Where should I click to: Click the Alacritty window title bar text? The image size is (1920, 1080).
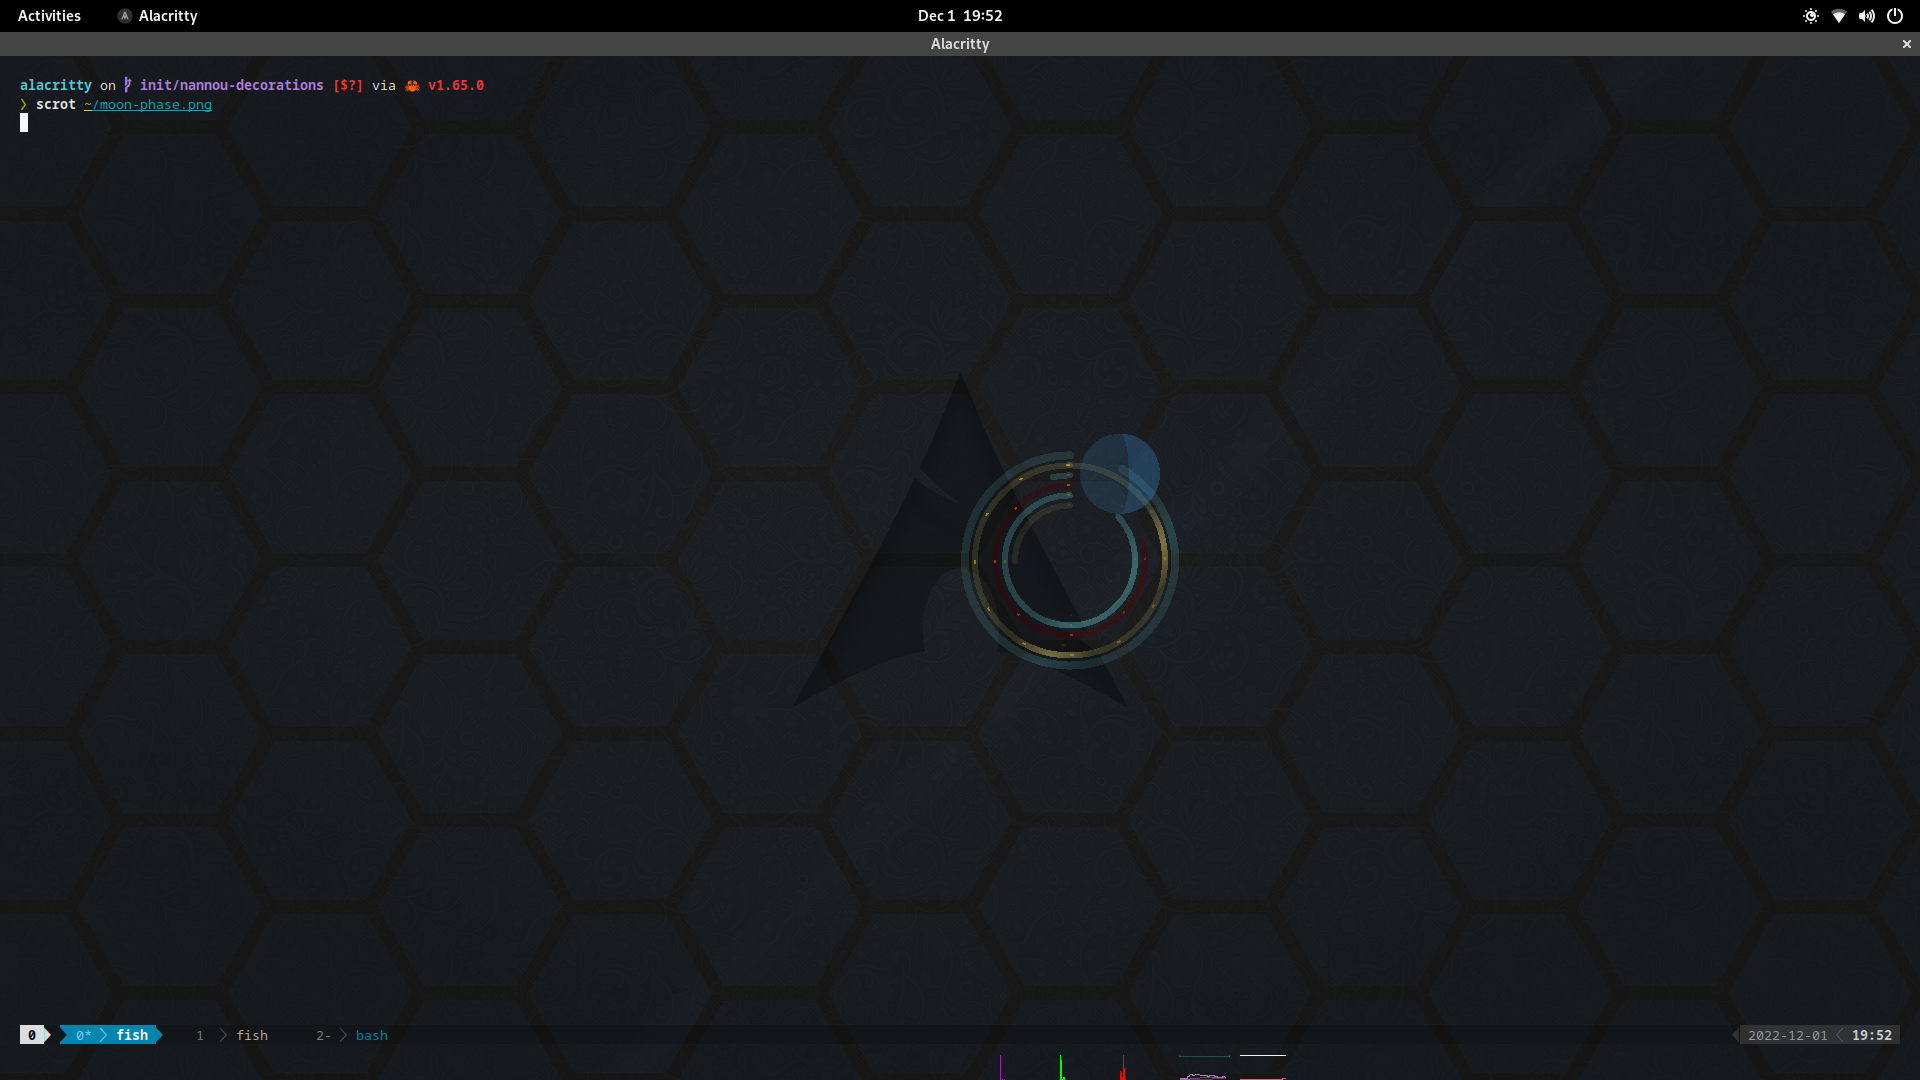(x=960, y=44)
